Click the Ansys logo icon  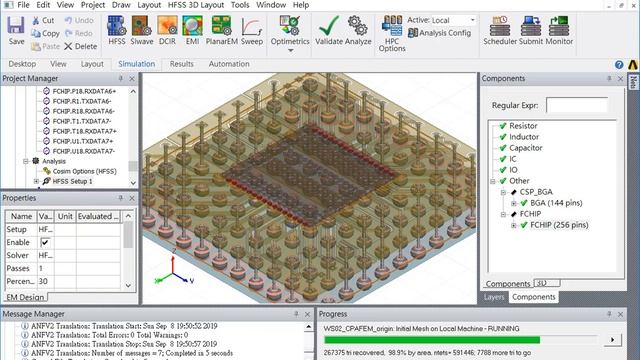632,64
